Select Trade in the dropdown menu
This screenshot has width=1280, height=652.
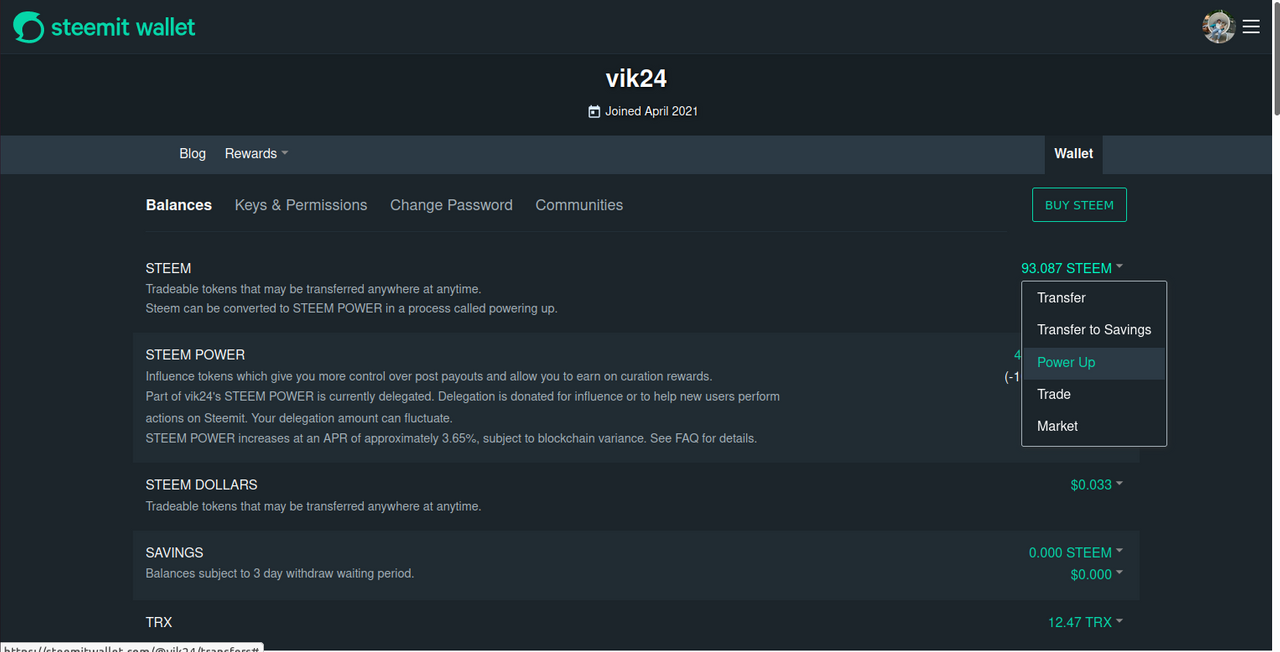click(x=1094, y=394)
